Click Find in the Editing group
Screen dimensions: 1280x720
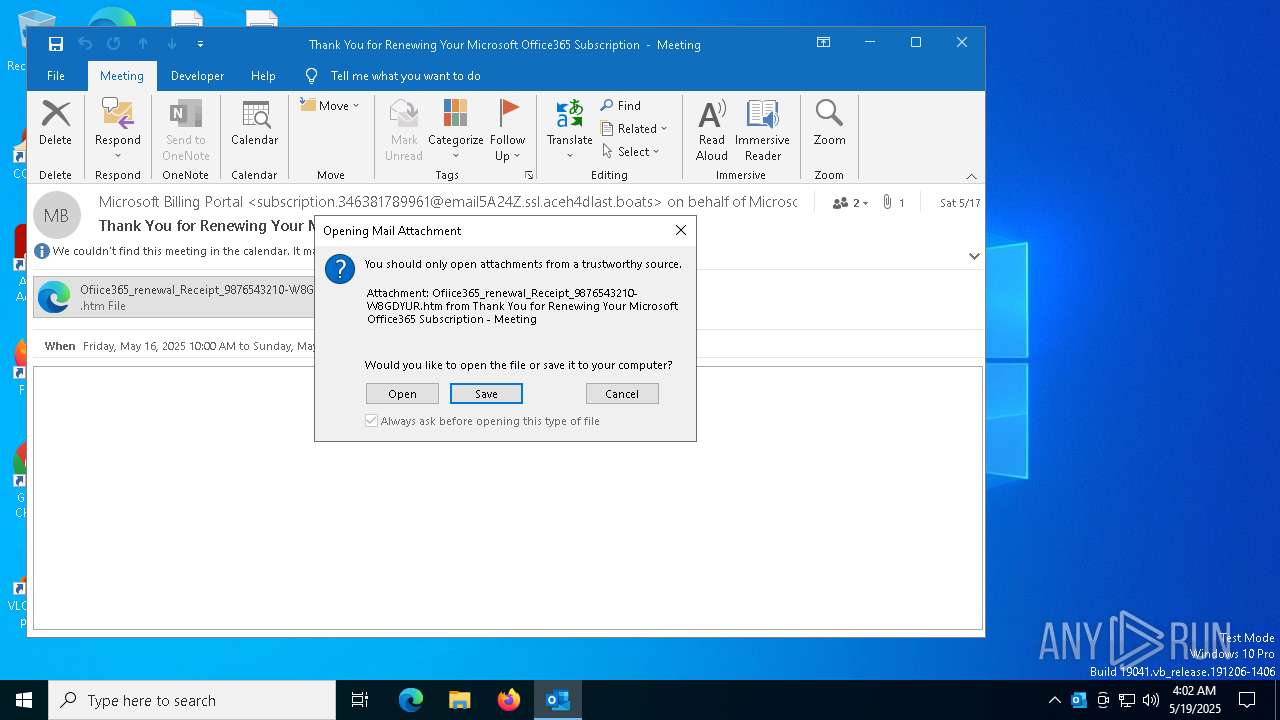click(x=621, y=105)
